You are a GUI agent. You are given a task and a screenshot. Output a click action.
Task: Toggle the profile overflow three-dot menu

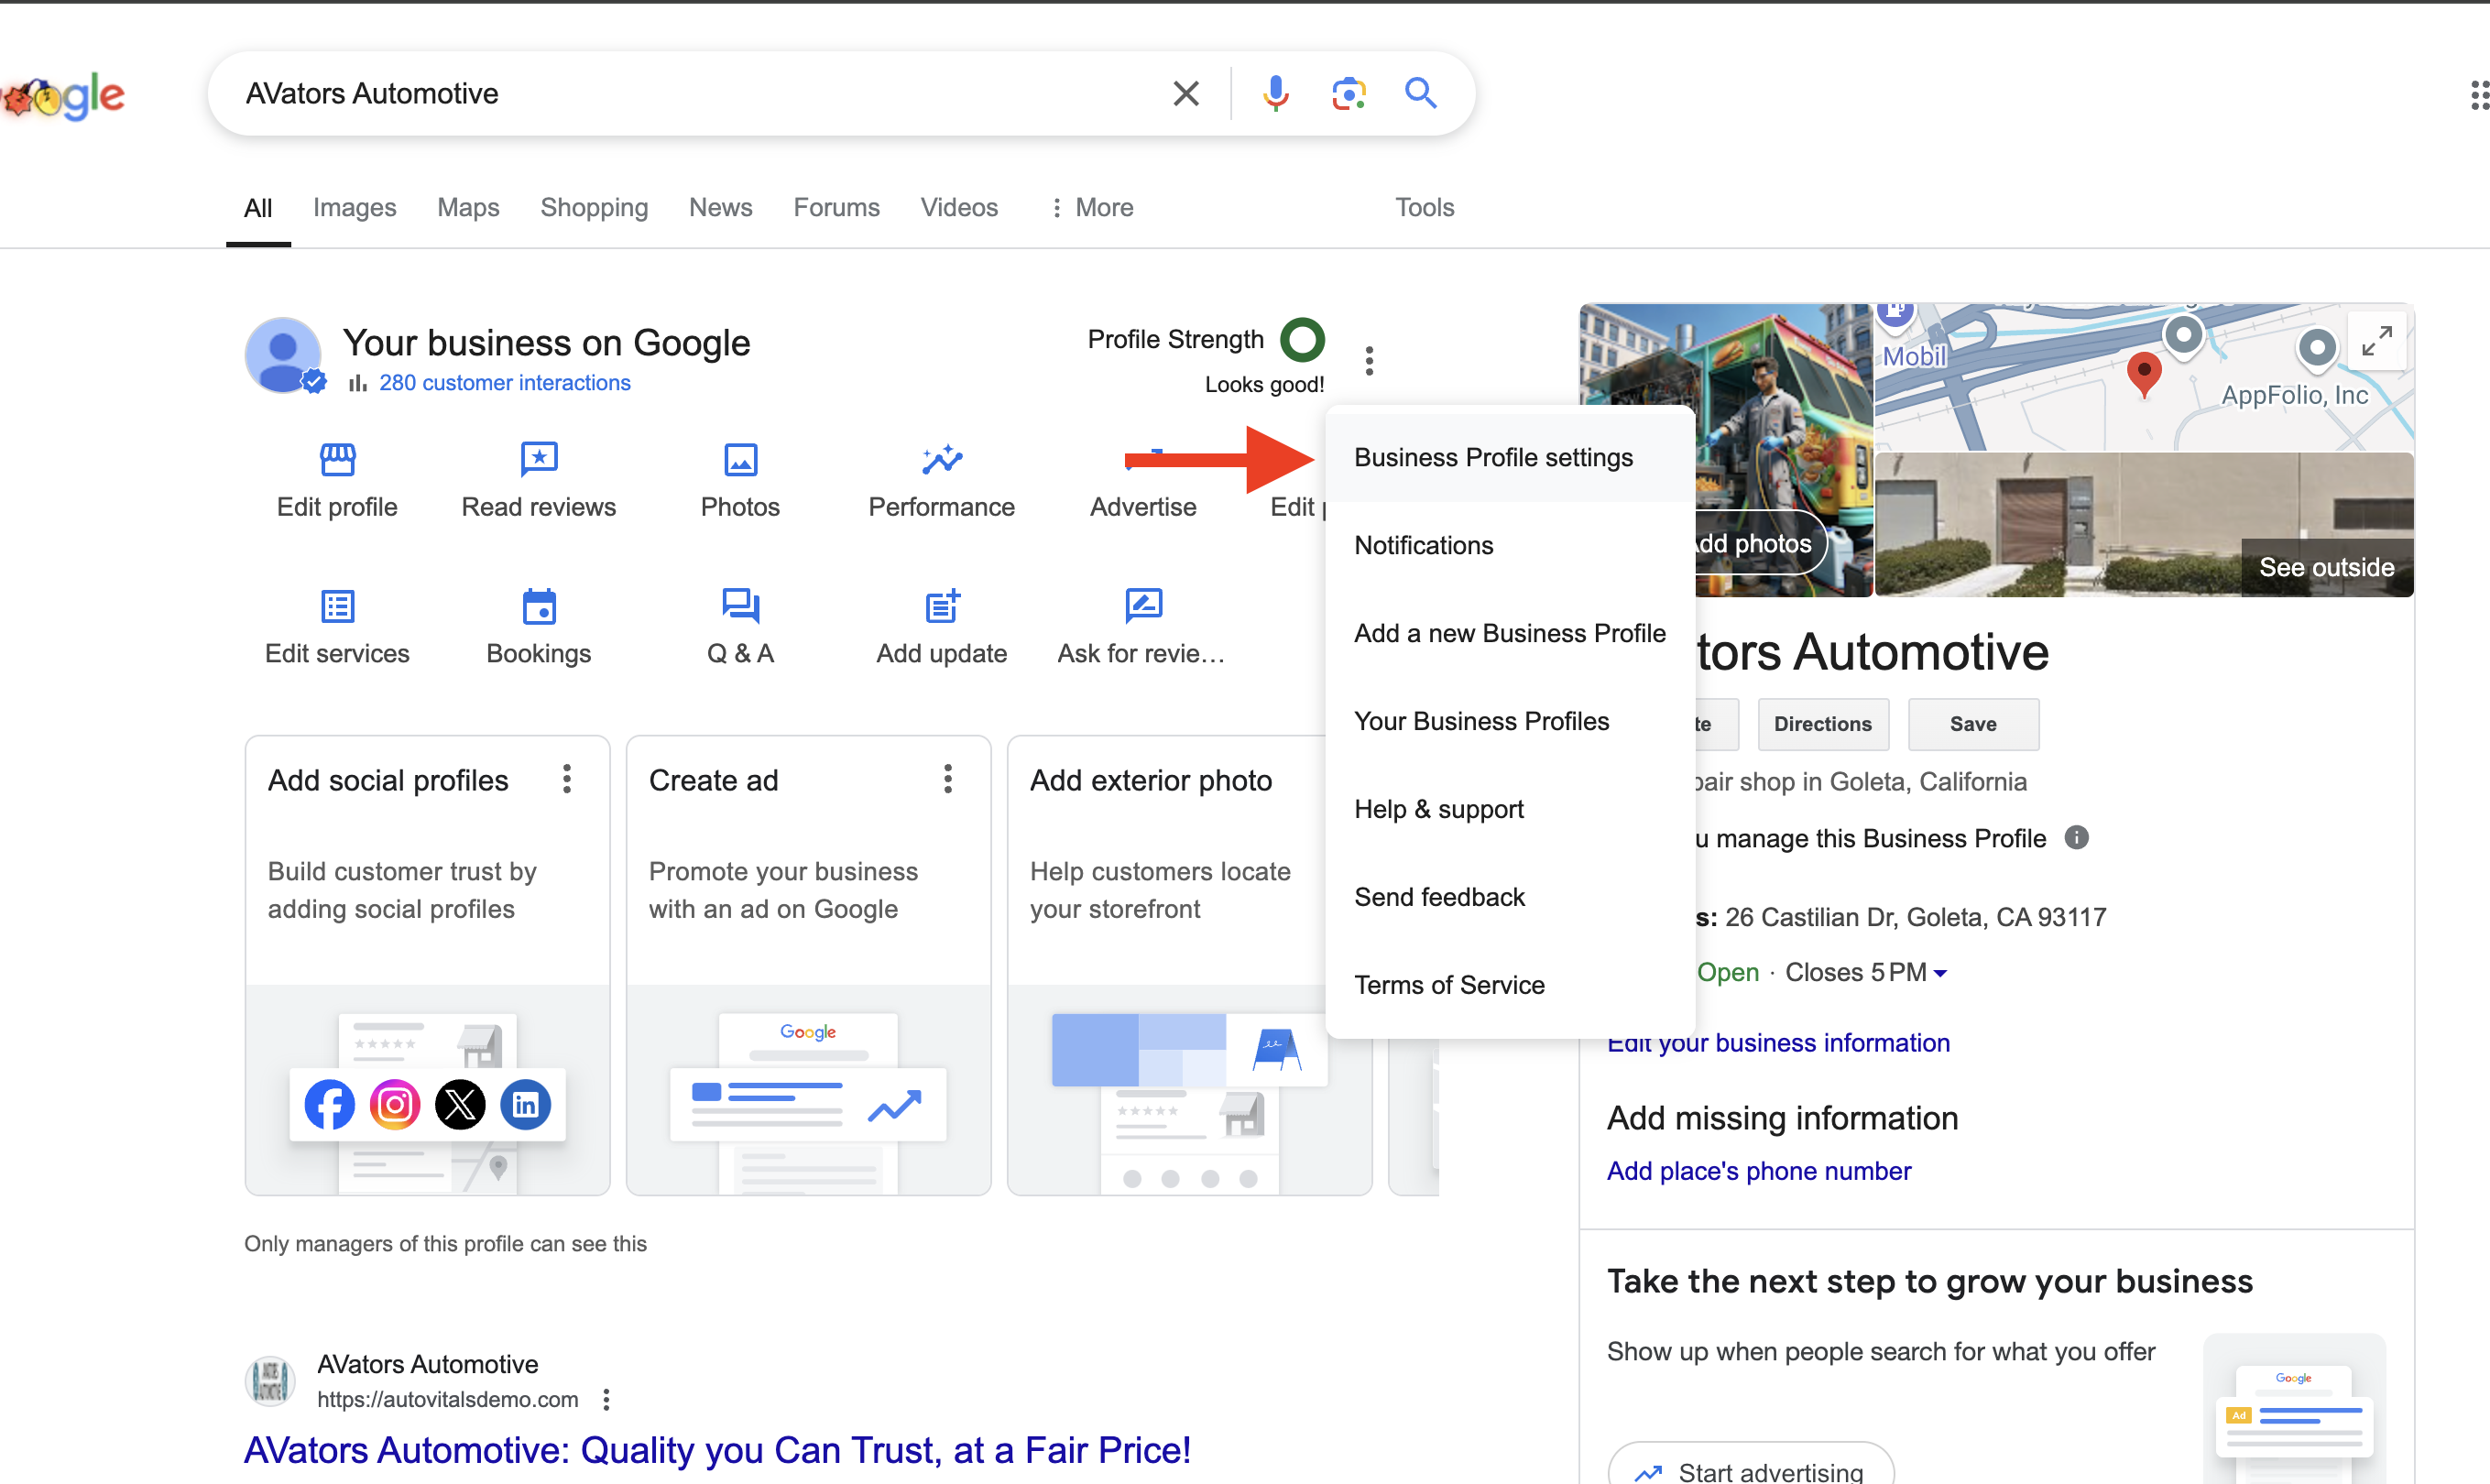click(1369, 360)
